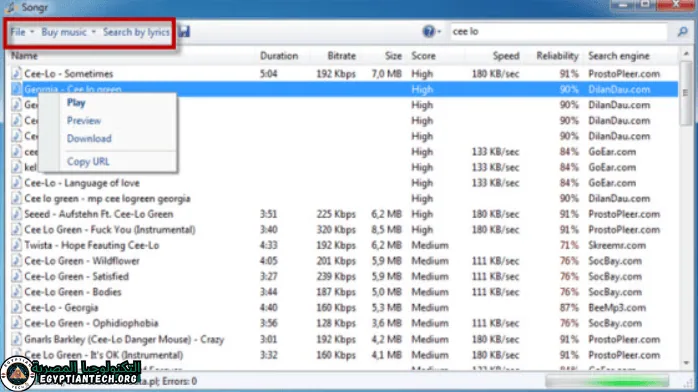This screenshot has height=392, width=698.
Task: Click the BeeMp3.com search engine cell
Action: [x=617, y=307]
